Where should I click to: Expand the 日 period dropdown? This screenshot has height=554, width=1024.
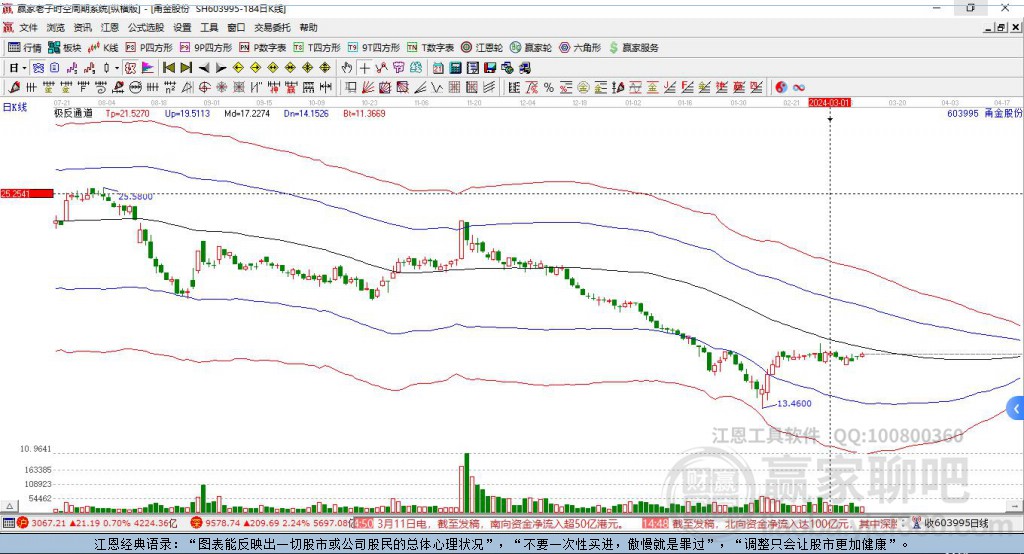click(x=24, y=67)
